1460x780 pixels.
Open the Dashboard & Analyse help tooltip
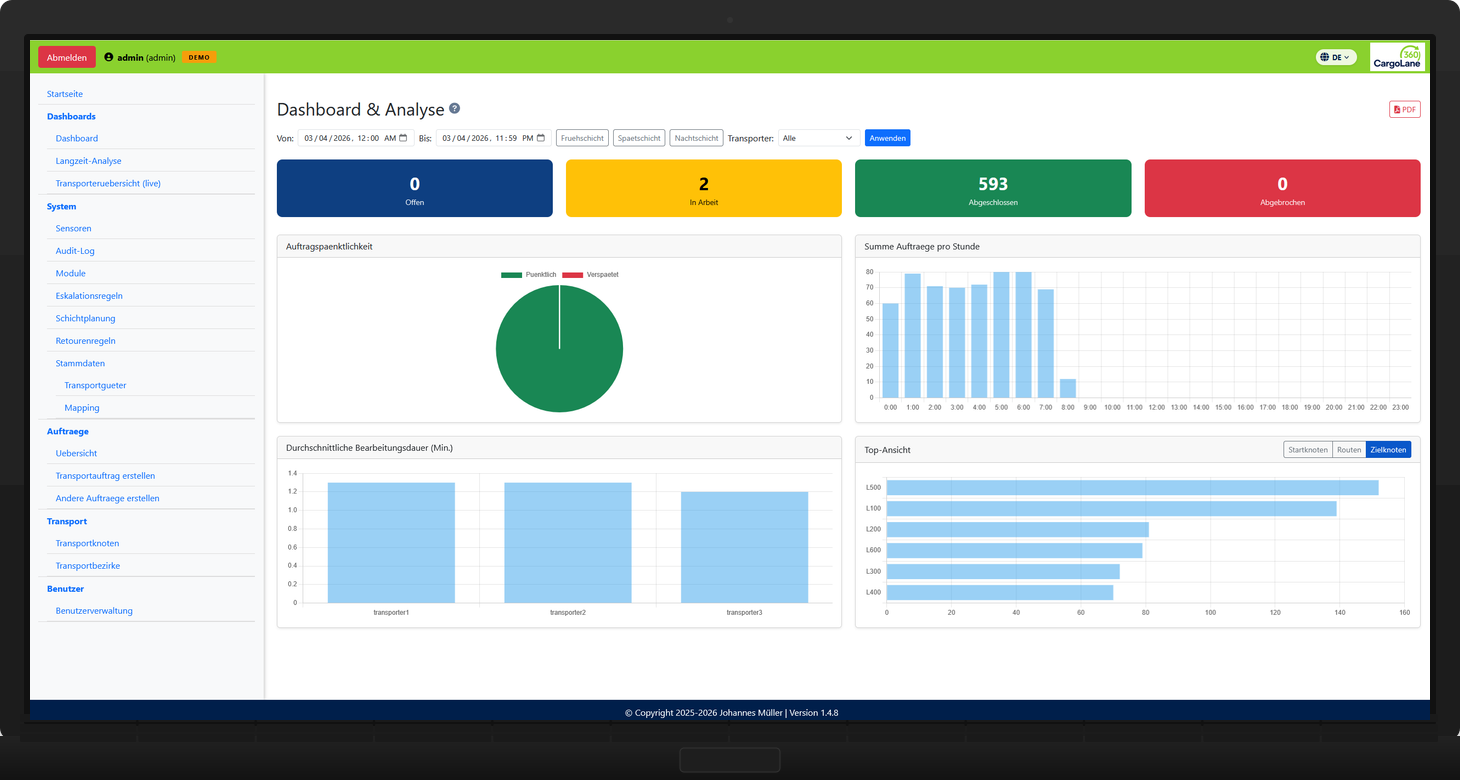click(x=455, y=107)
